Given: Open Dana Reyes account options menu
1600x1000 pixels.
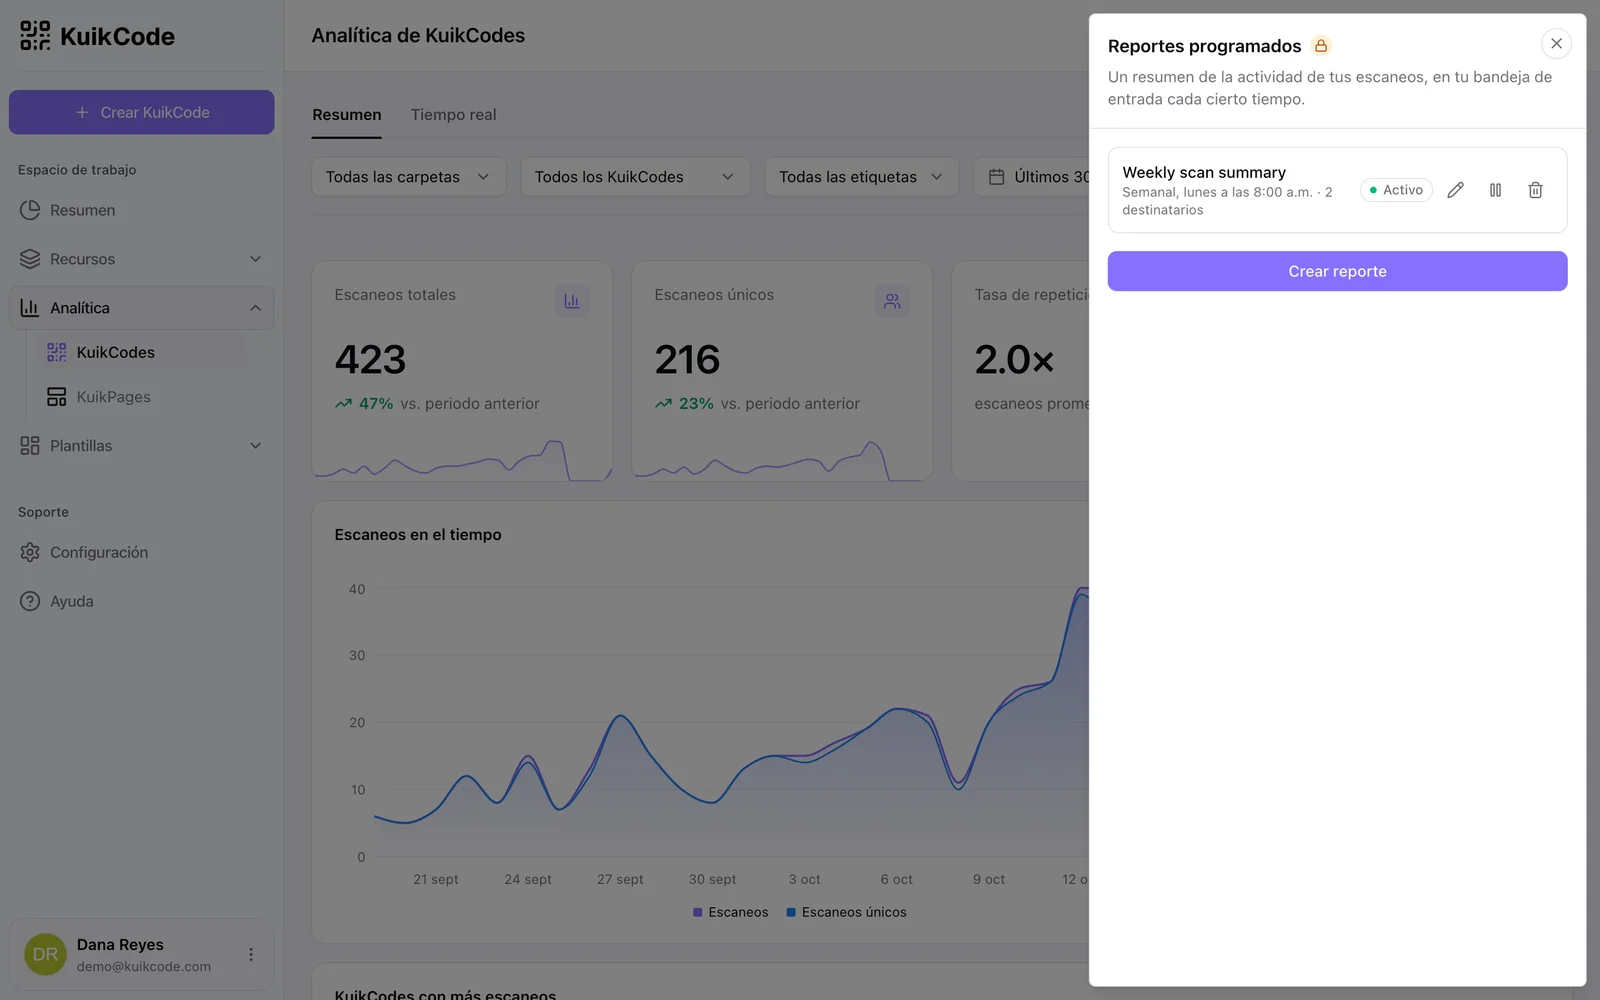Looking at the screenshot, I should (251, 955).
